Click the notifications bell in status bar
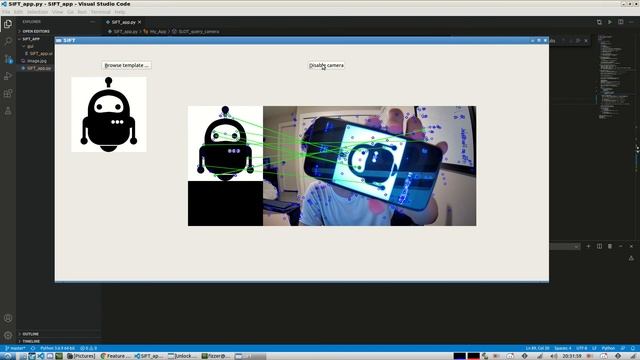640x360 pixels. pyautogui.click(x=633, y=348)
